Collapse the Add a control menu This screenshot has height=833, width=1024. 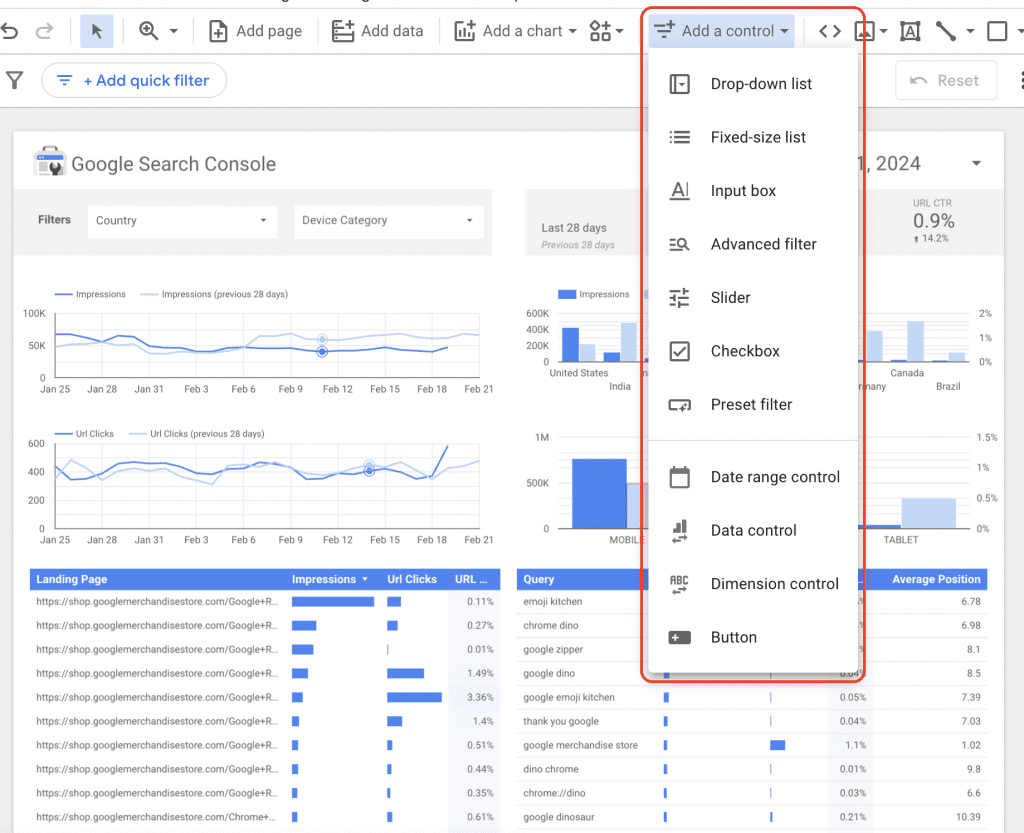(x=721, y=31)
